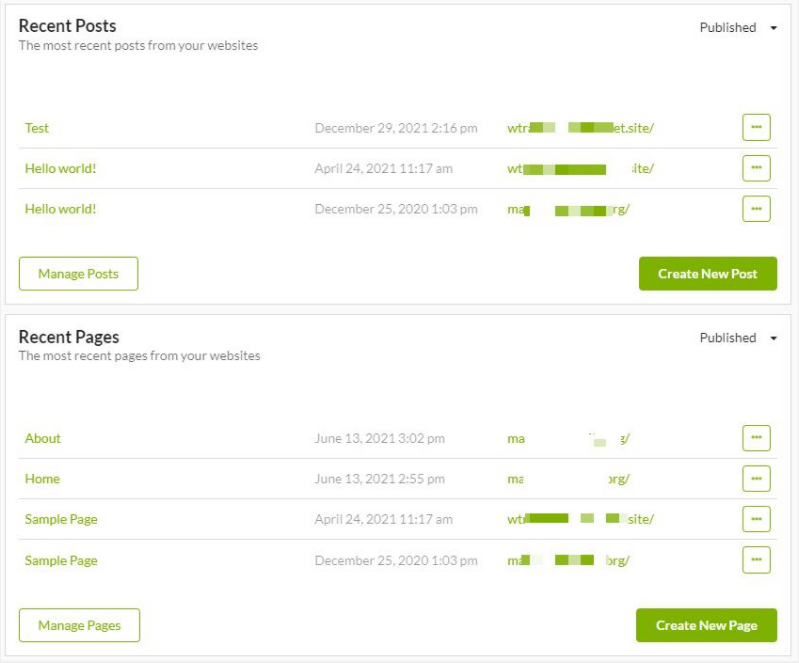
Task: Open the Home page link
Action: pos(42,479)
